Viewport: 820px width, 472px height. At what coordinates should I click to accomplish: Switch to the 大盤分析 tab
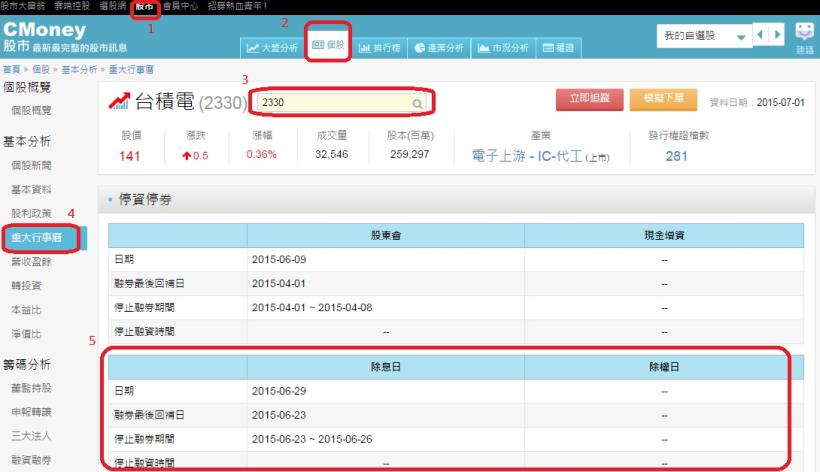pyautogui.click(x=272, y=48)
